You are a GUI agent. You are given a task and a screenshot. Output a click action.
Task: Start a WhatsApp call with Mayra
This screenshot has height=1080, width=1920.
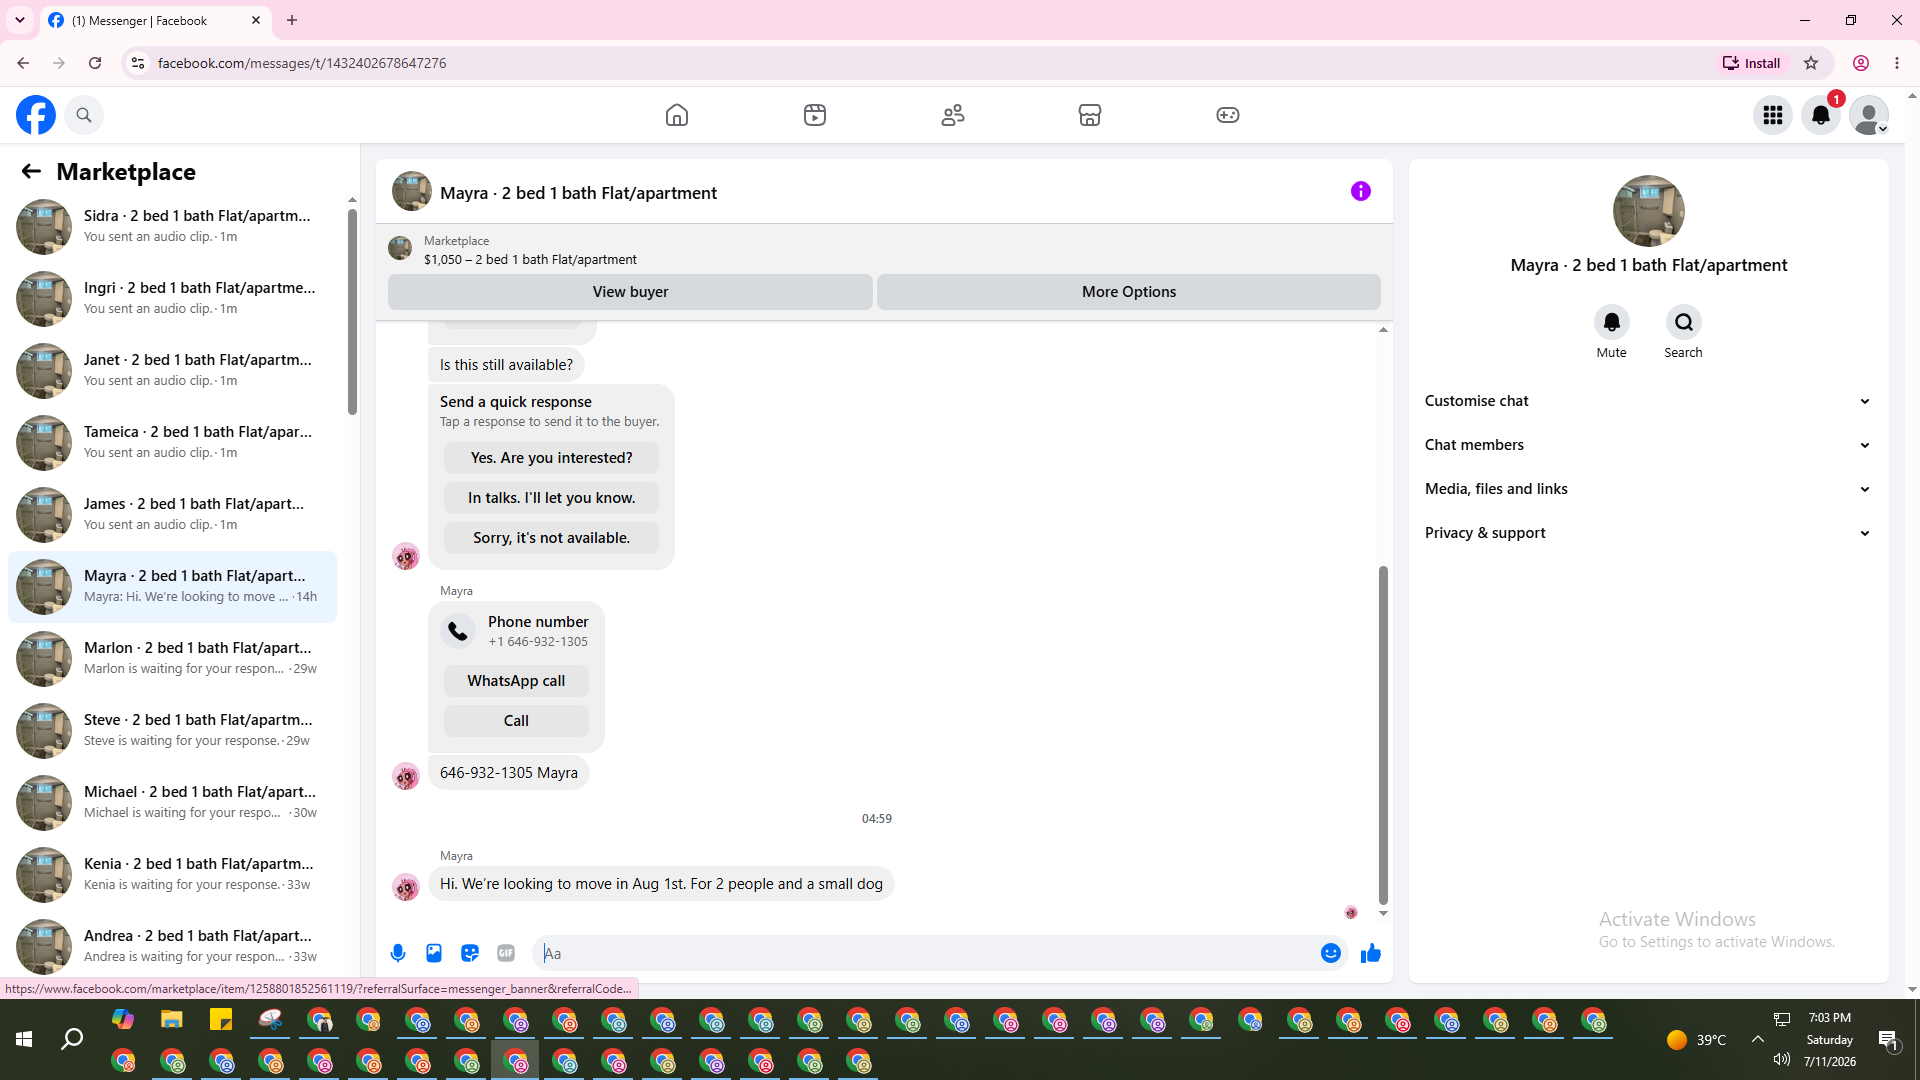coord(516,681)
